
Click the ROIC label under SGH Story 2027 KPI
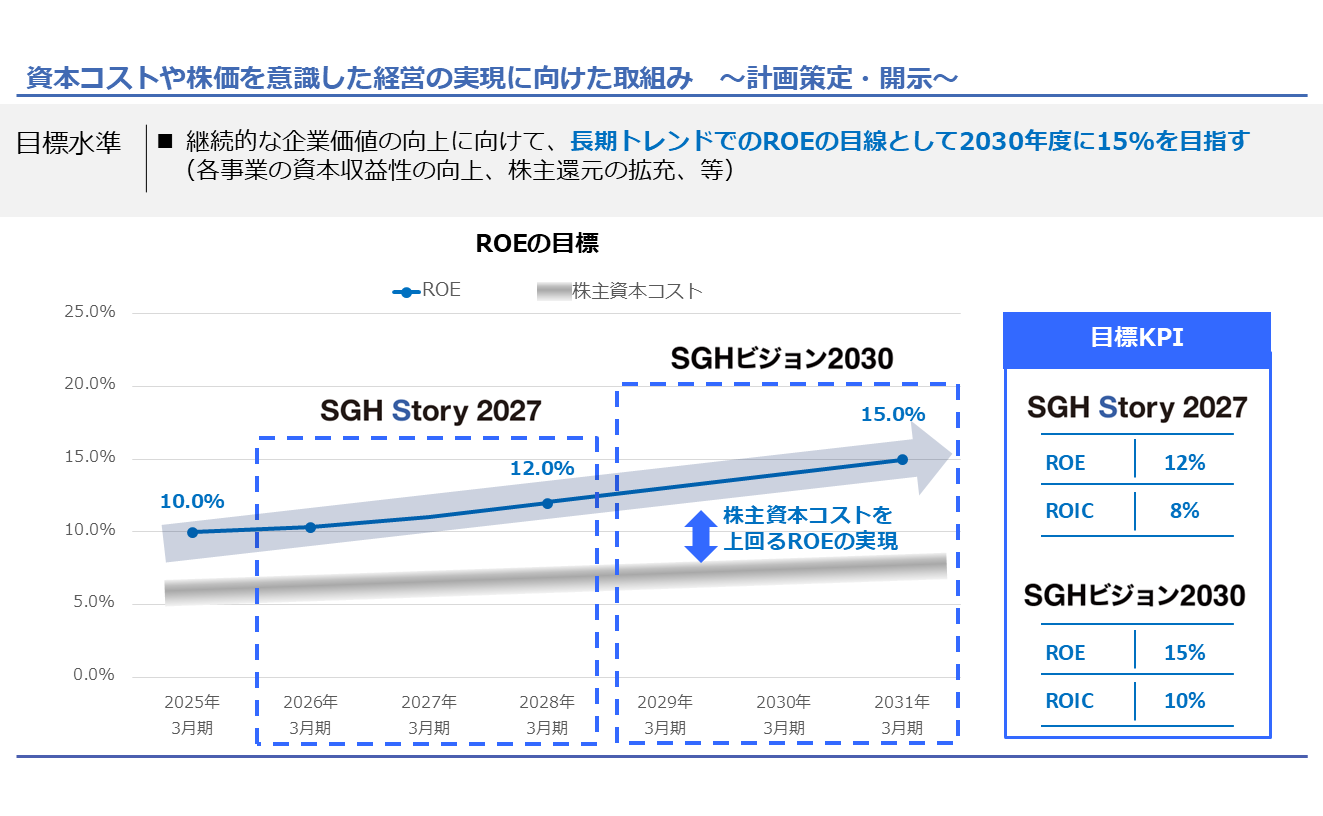coord(1070,511)
